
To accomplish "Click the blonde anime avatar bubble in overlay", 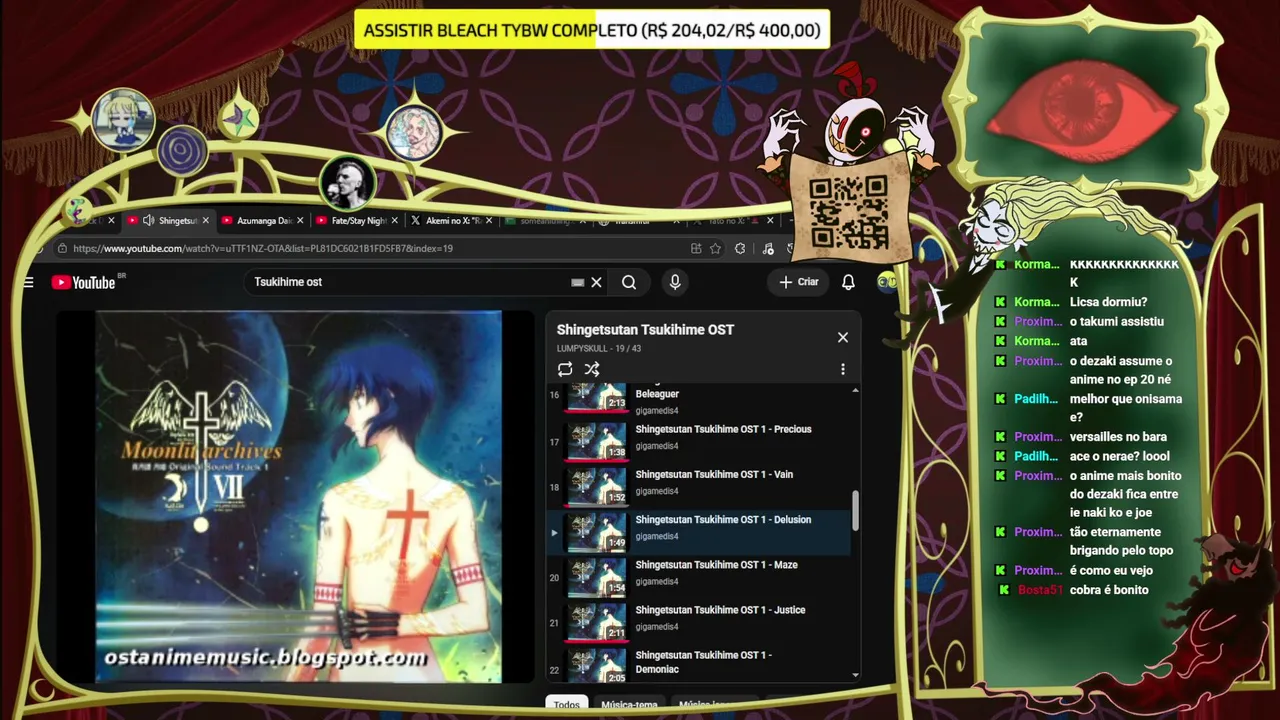I will tap(122, 119).
